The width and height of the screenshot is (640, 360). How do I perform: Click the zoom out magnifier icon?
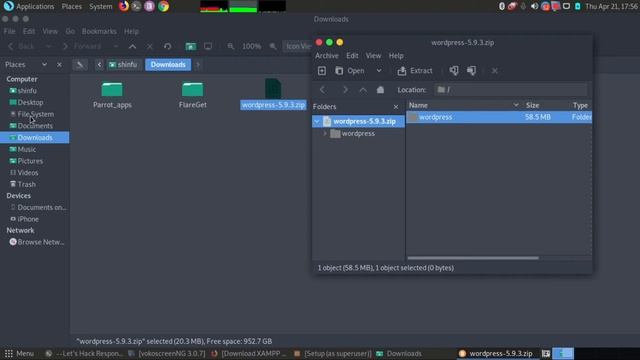pyautogui.click(x=231, y=47)
